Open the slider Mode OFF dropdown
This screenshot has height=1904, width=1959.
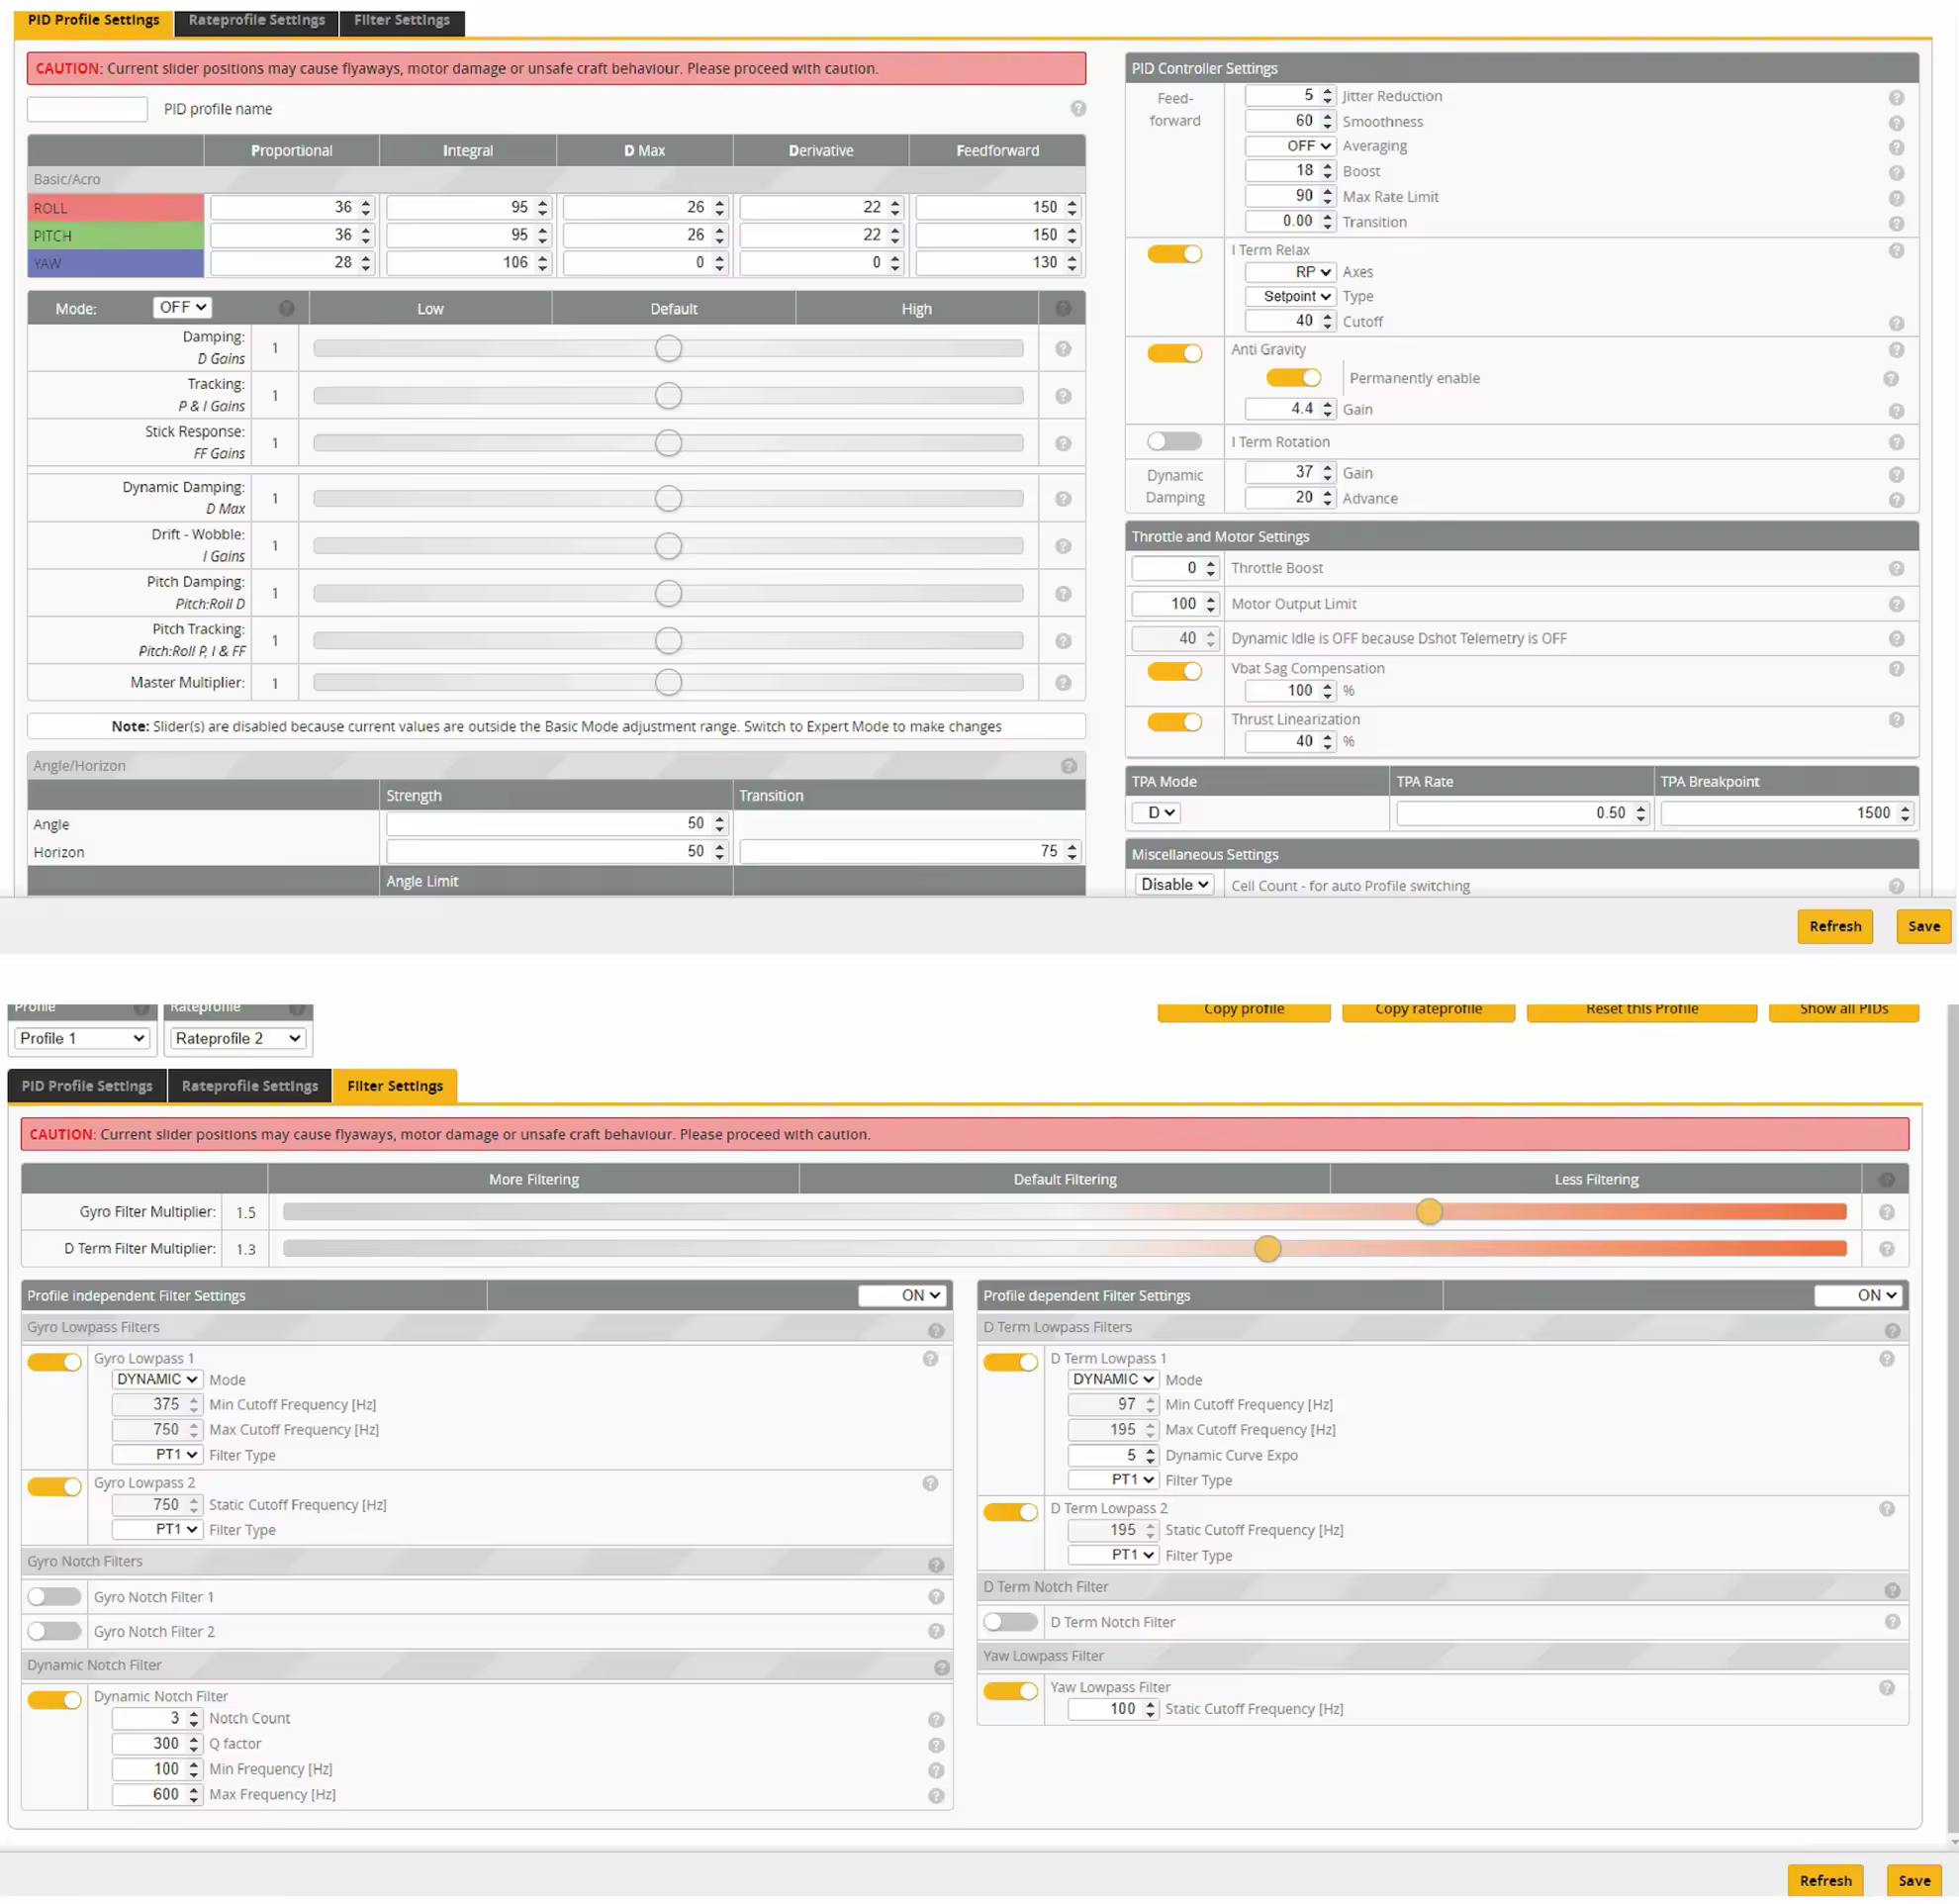[182, 307]
